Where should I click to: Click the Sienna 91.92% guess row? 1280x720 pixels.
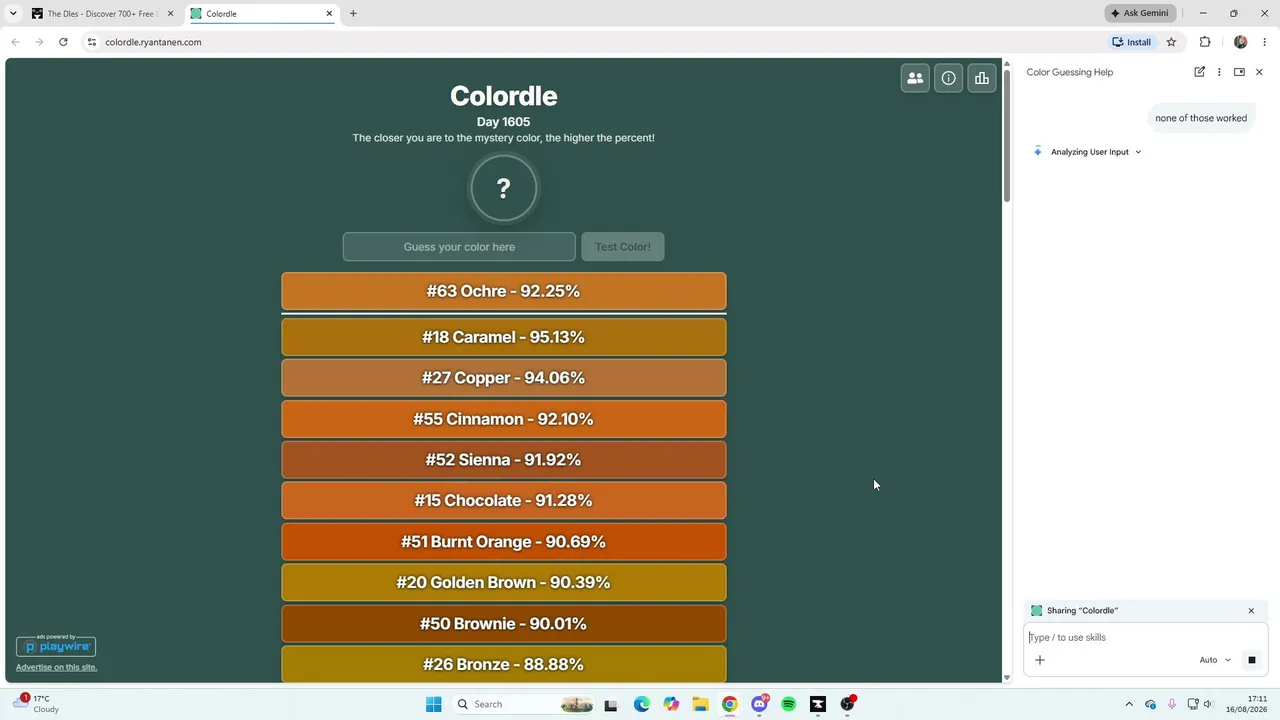point(504,460)
